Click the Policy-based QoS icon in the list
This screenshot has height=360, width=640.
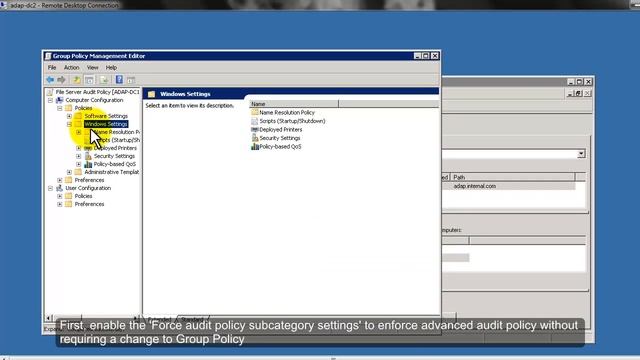255,147
